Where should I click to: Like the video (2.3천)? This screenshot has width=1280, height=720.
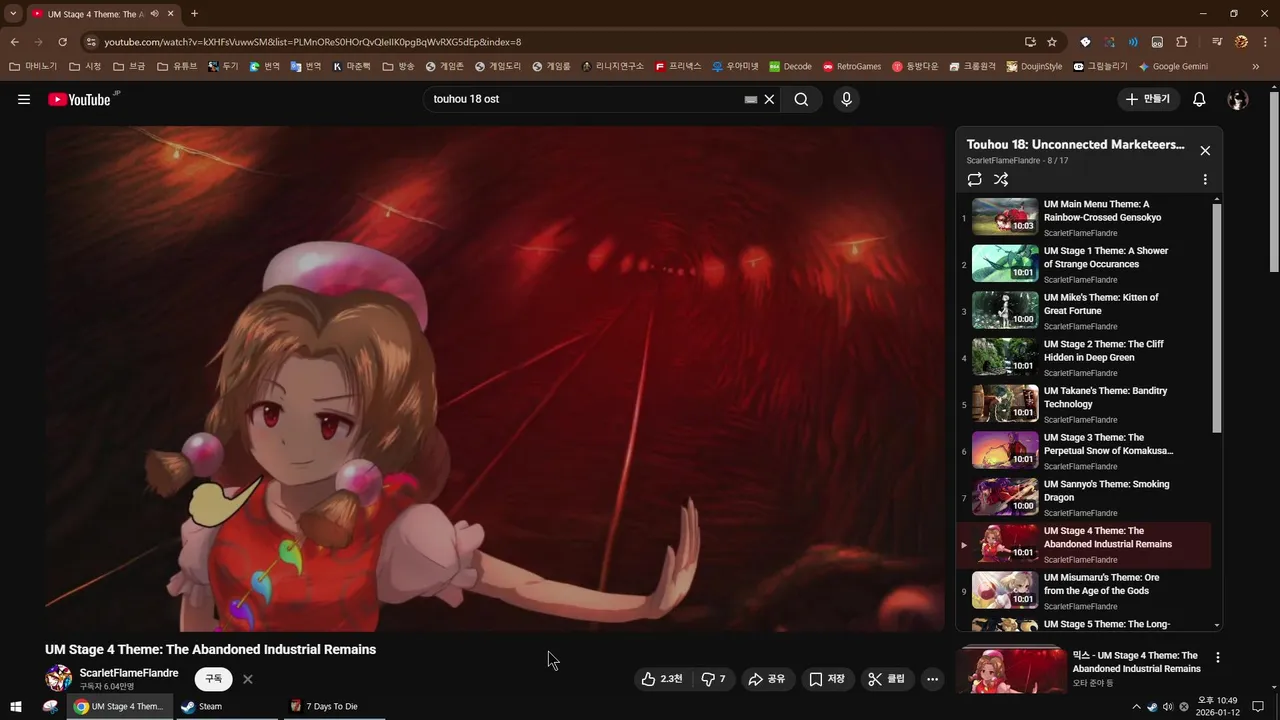(x=662, y=679)
